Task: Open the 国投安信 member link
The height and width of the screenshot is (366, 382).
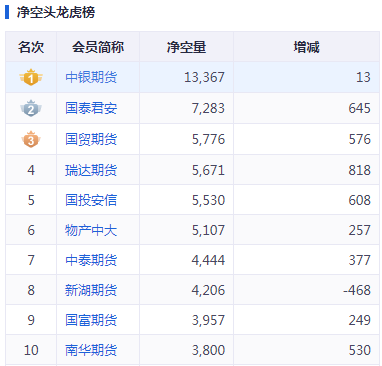Action: [x=91, y=200]
